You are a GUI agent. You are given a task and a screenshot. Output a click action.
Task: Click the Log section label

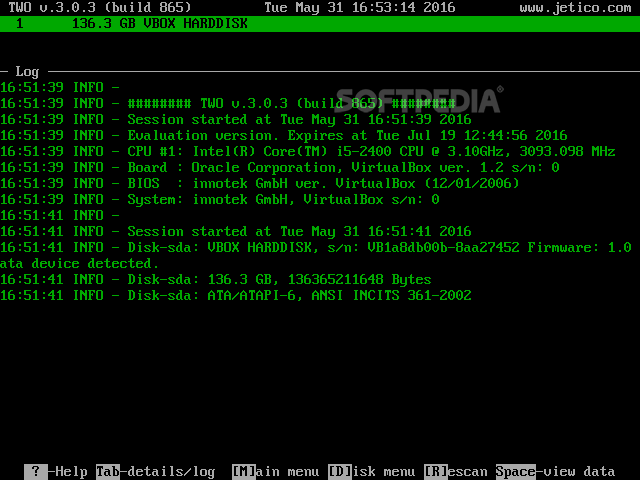tap(27, 72)
